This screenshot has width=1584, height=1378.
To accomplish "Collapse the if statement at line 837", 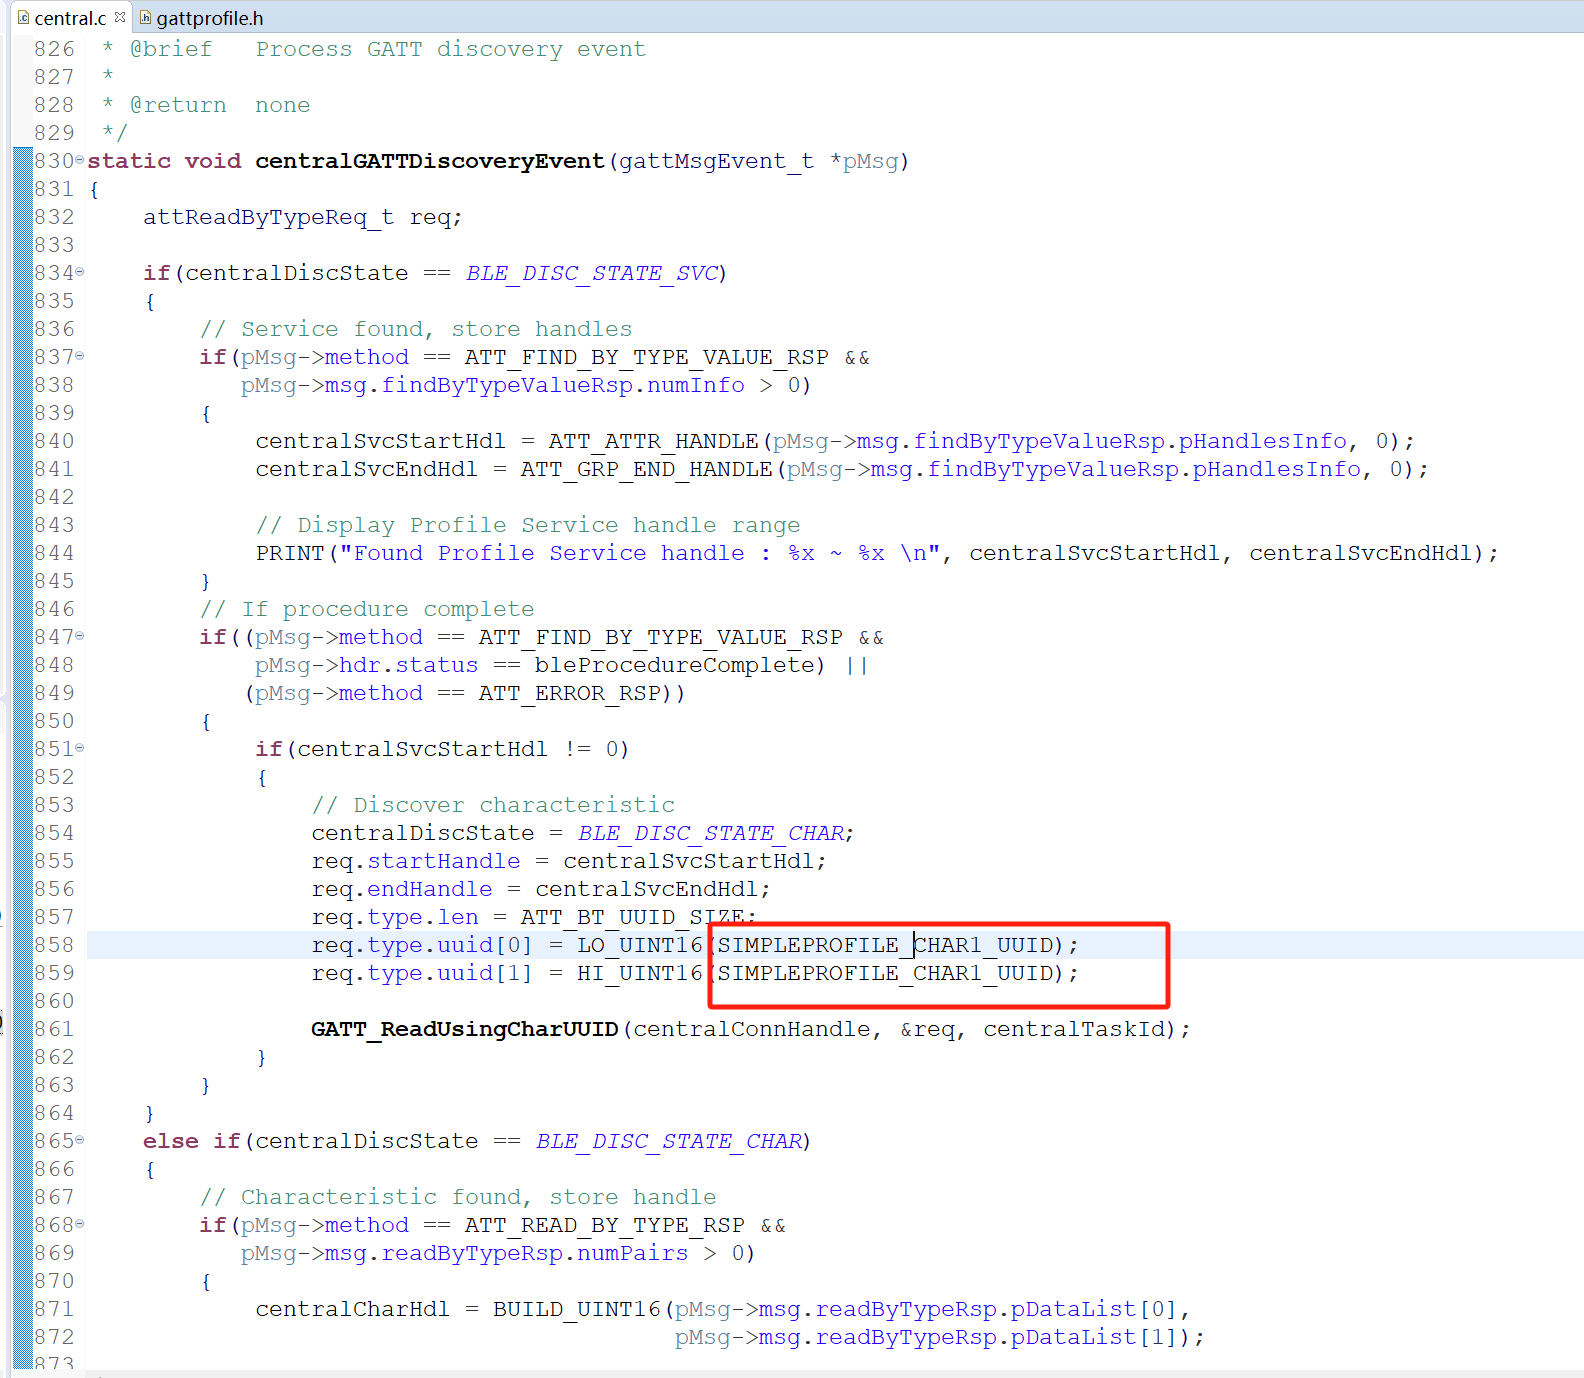I will [x=80, y=356].
